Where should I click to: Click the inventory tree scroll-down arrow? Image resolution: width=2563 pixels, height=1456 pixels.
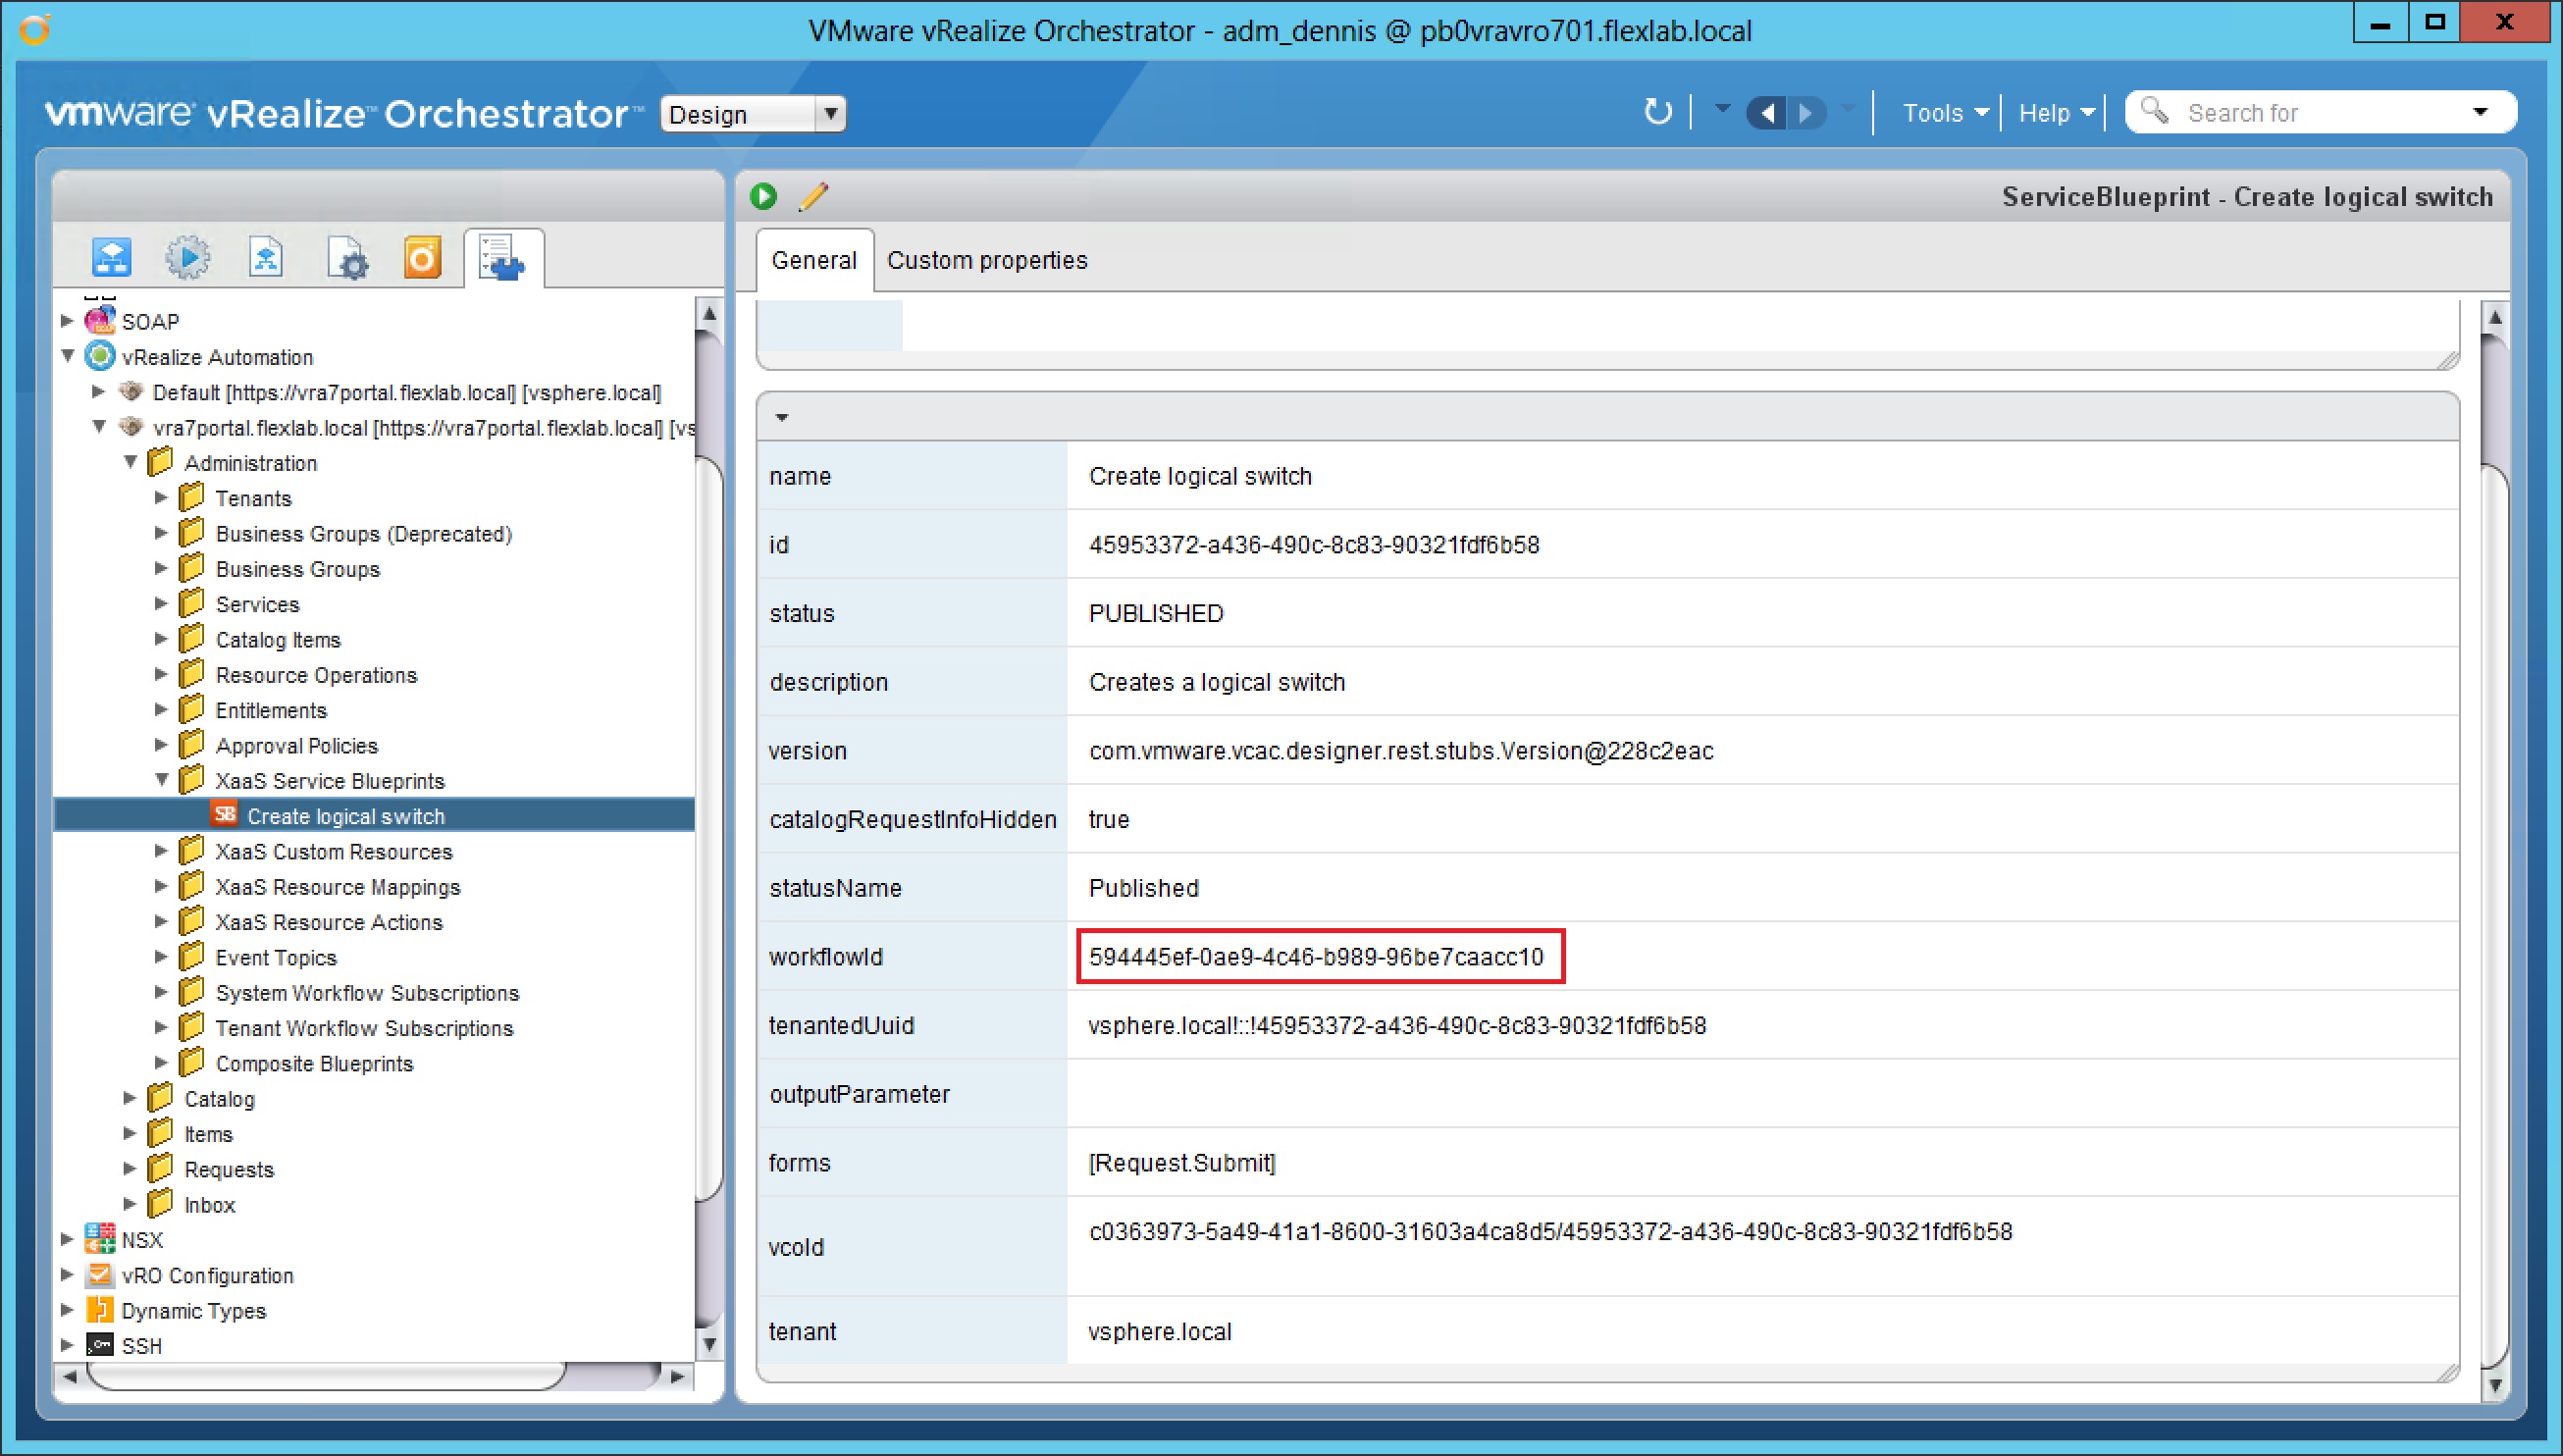709,1345
